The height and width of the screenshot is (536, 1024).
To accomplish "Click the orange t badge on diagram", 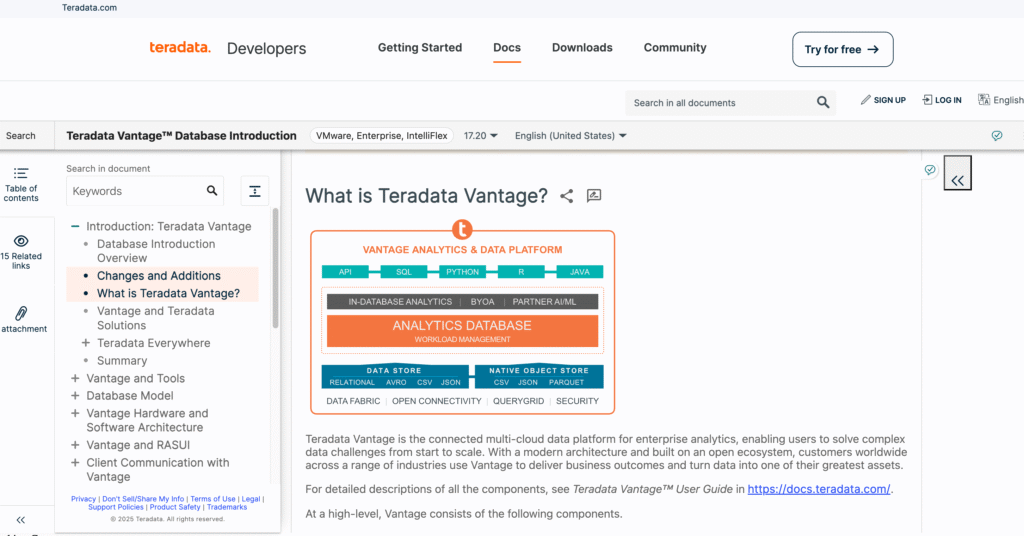I will click(x=462, y=229).
